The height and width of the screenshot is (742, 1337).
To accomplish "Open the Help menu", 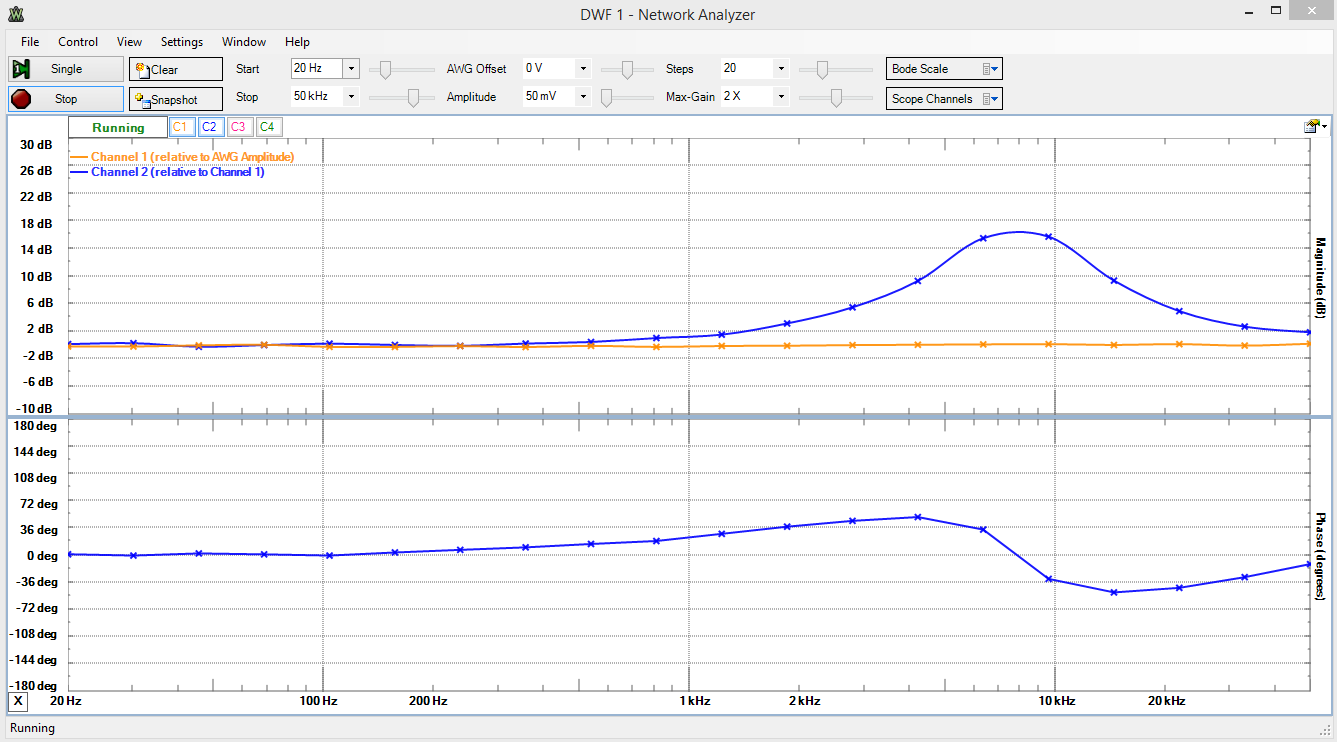I will [297, 42].
